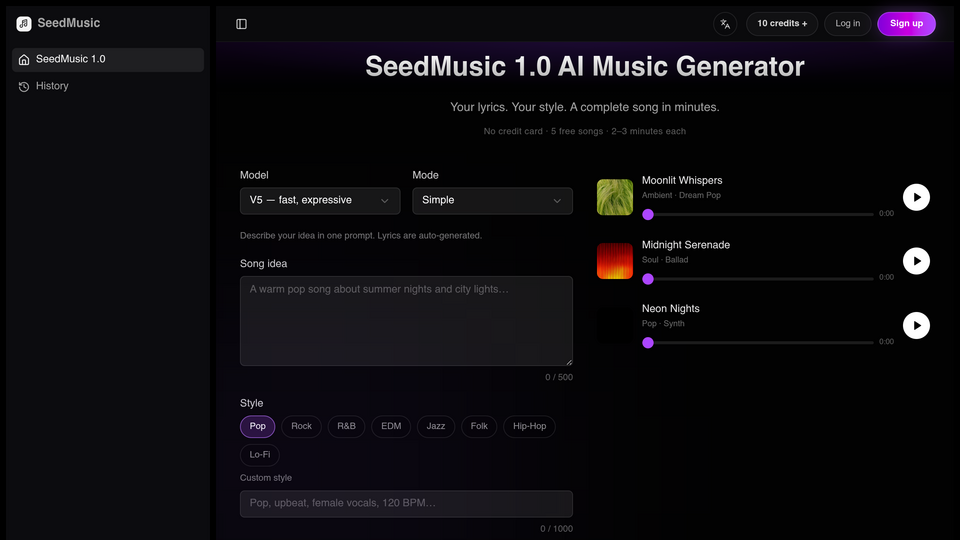Open the language translate icon

[x=725, y=24]
